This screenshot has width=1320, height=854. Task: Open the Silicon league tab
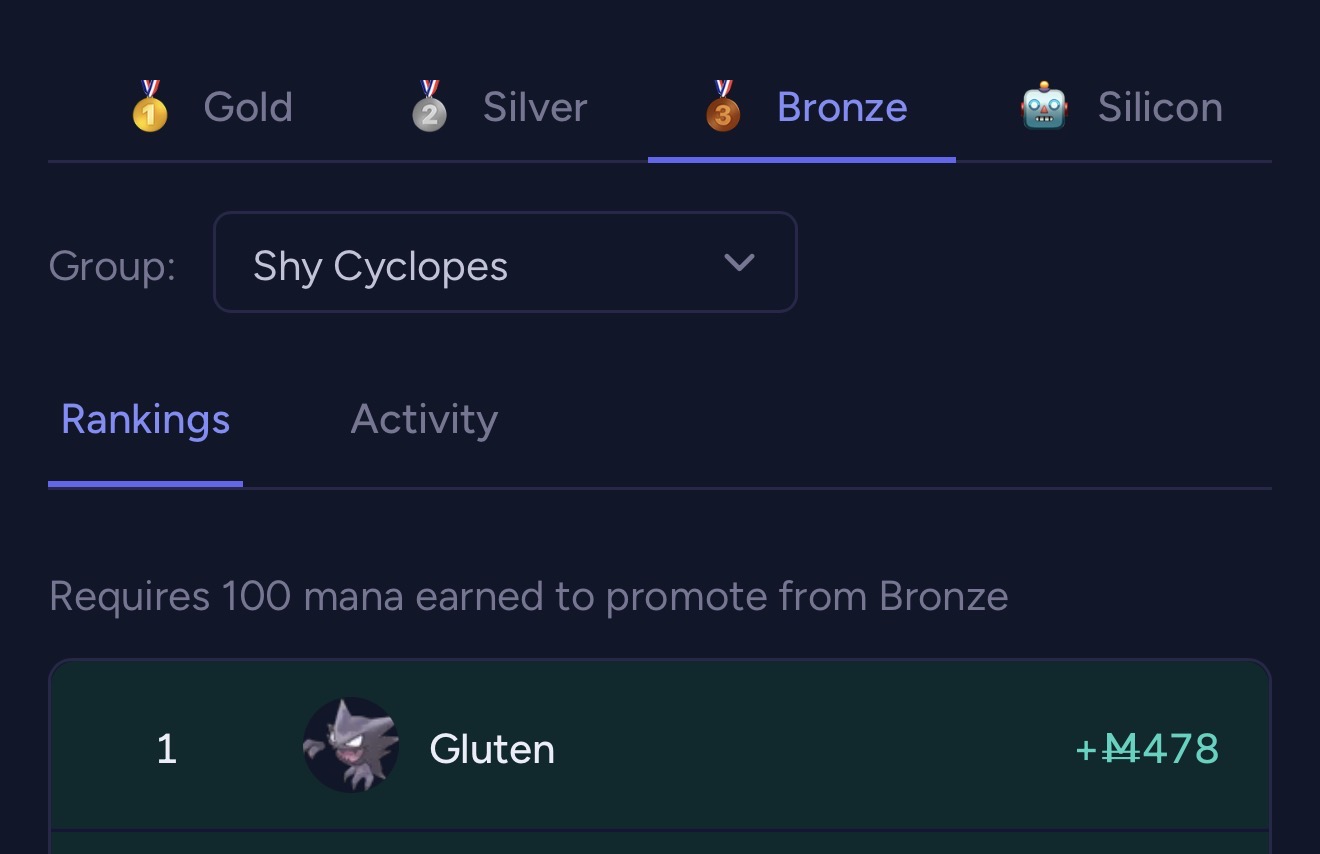[x=1160, y=107]
